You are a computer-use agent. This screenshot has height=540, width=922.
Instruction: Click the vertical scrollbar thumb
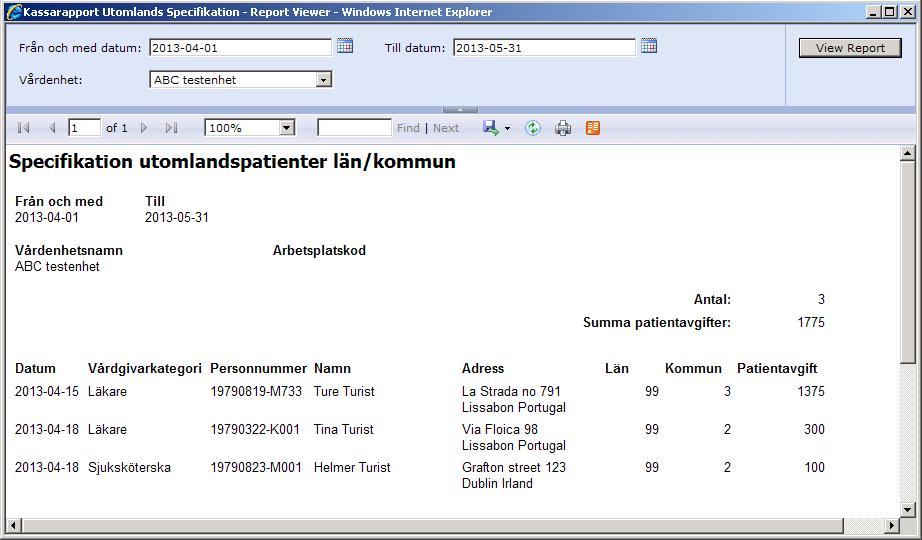(907, 262)
